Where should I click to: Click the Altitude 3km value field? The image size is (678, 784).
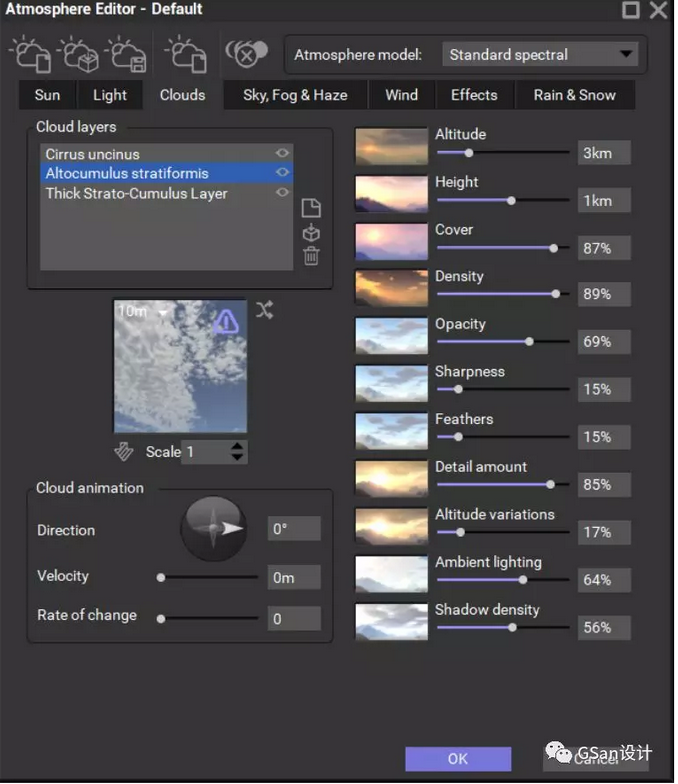(x=604, y=152)
